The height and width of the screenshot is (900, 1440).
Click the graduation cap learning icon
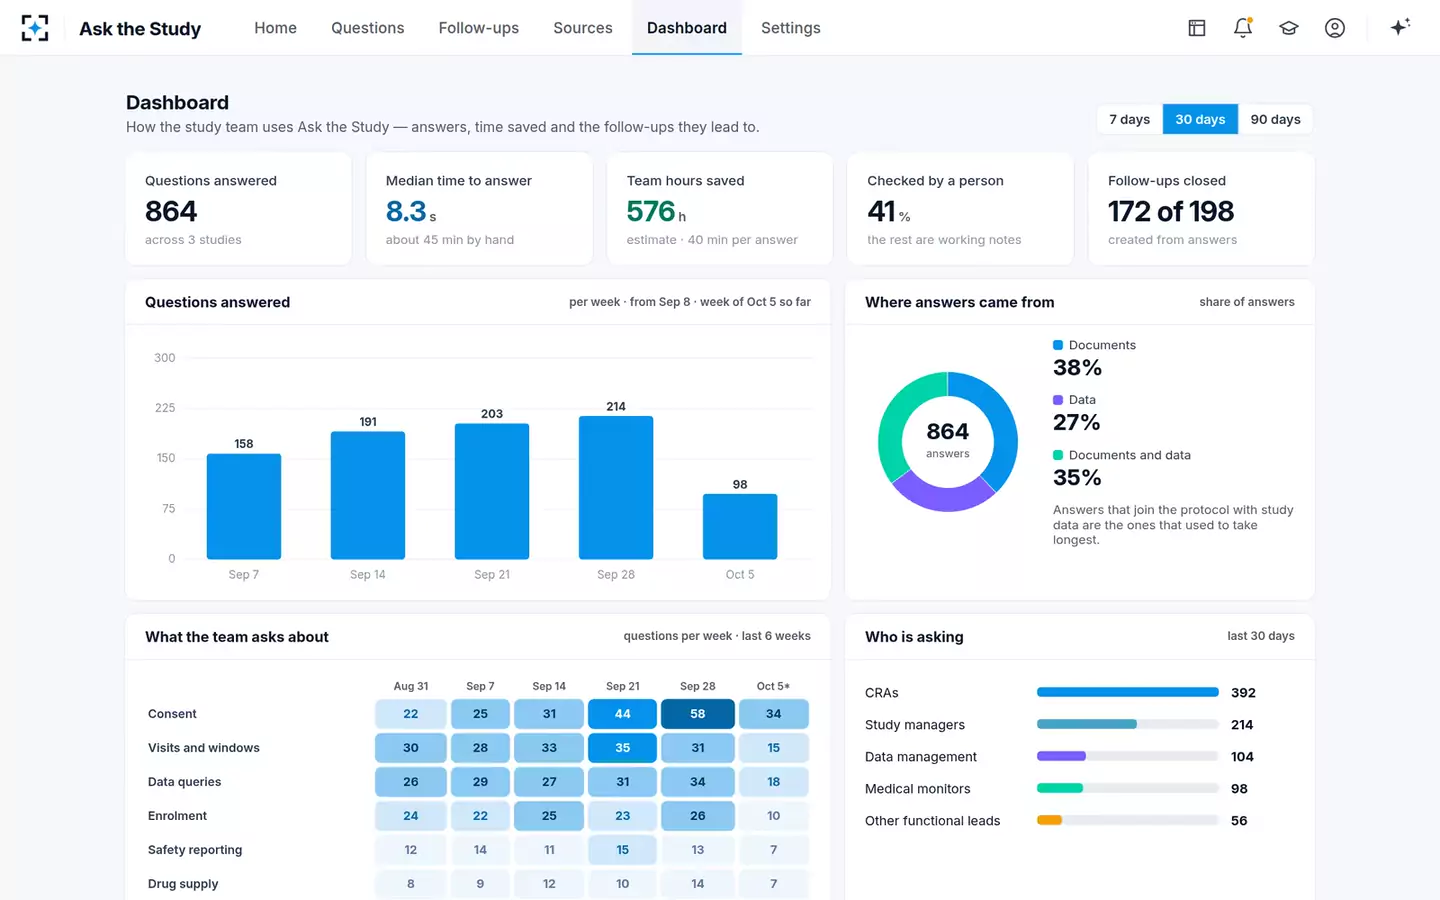point(1289,28)
